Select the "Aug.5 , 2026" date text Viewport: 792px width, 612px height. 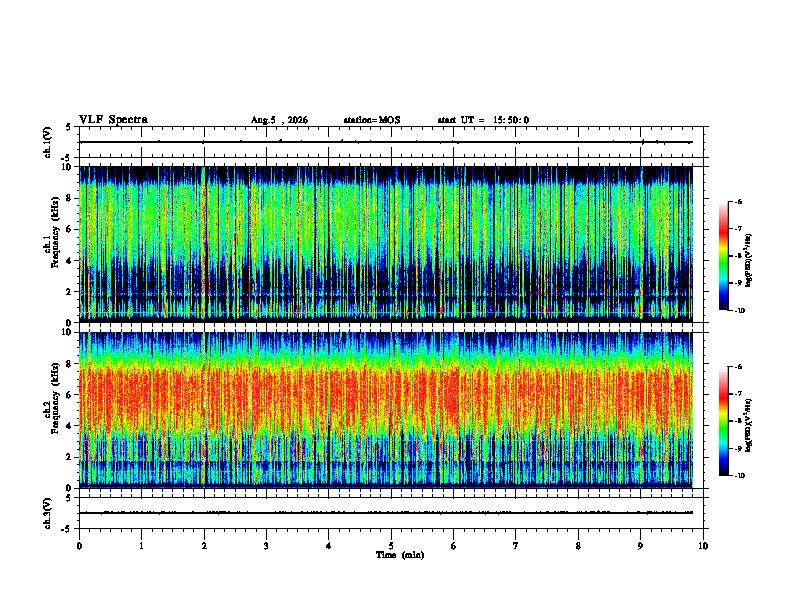(x=279, y=120)
